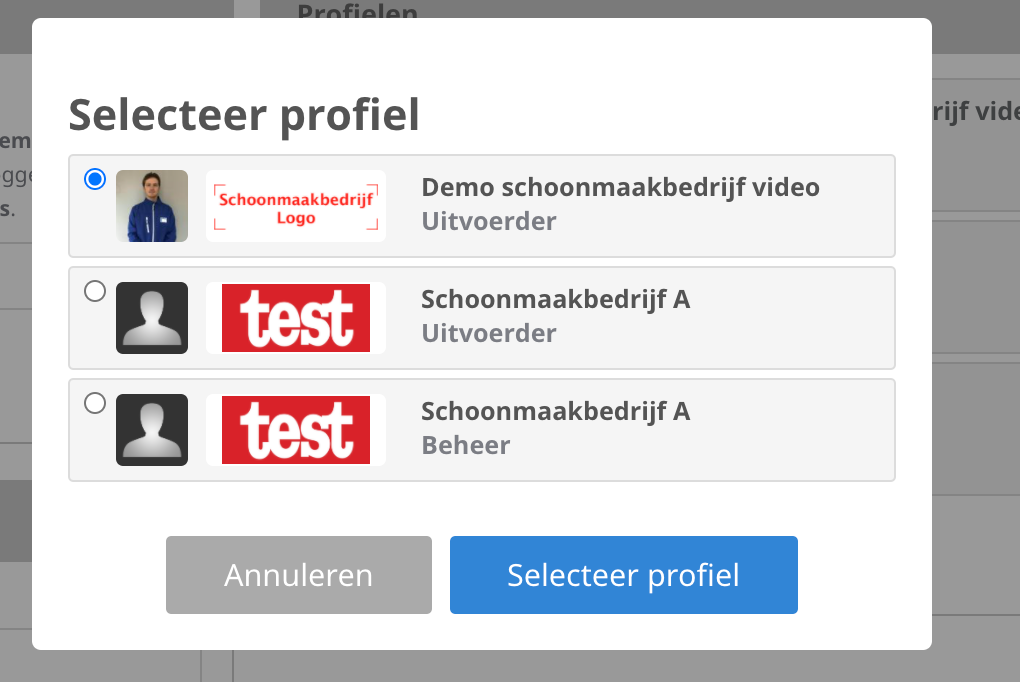Click the red test logo in Beheer row
Screen dimensions: 1020x682
click(x=296, y=430)
